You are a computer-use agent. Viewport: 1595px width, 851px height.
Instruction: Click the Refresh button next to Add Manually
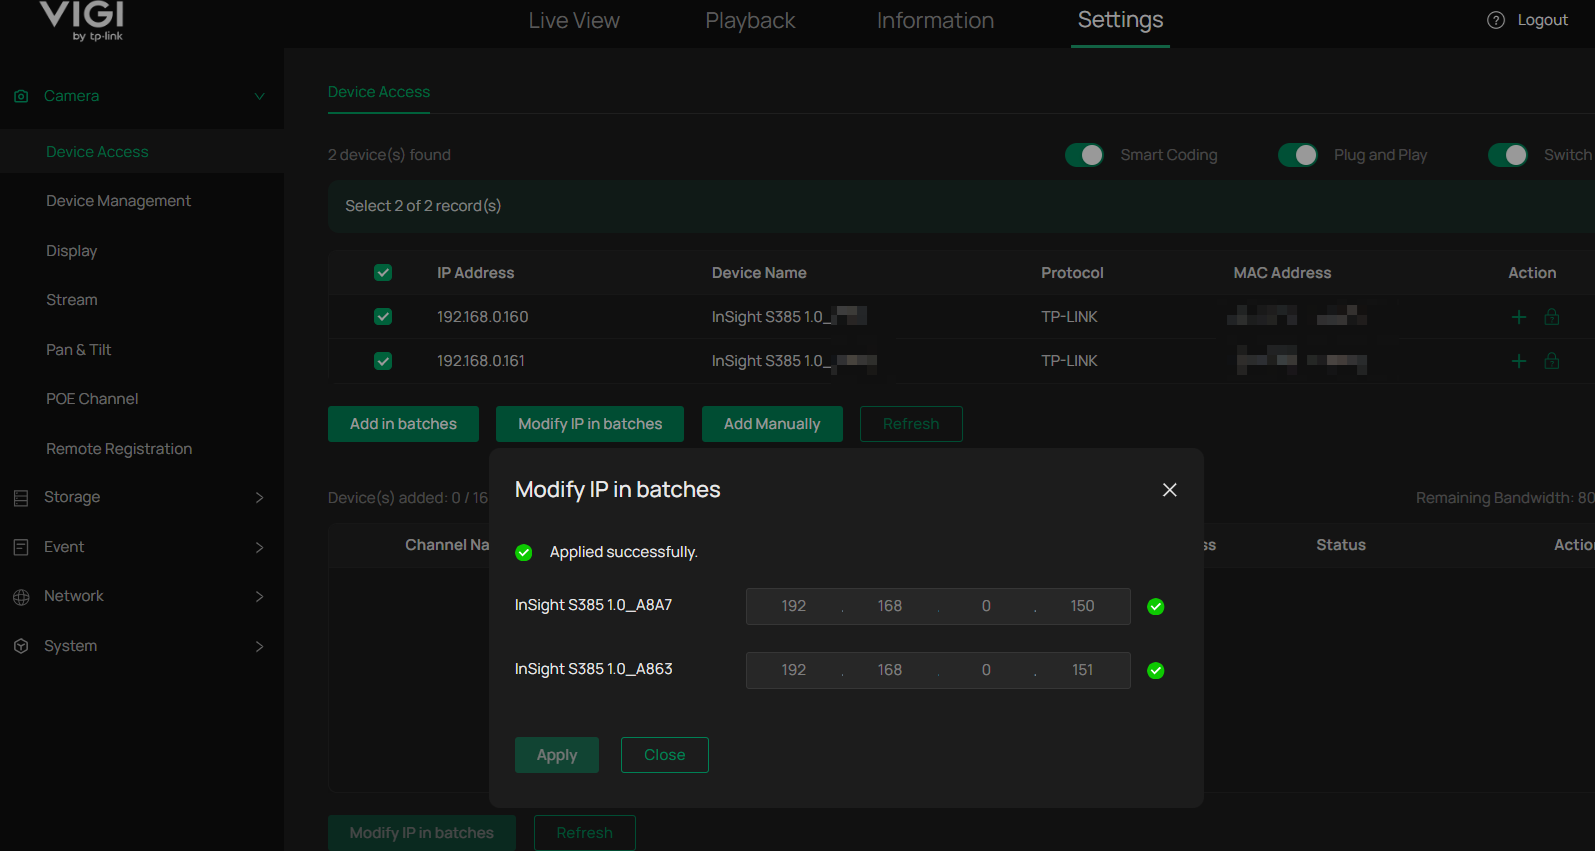pos(911,424)
